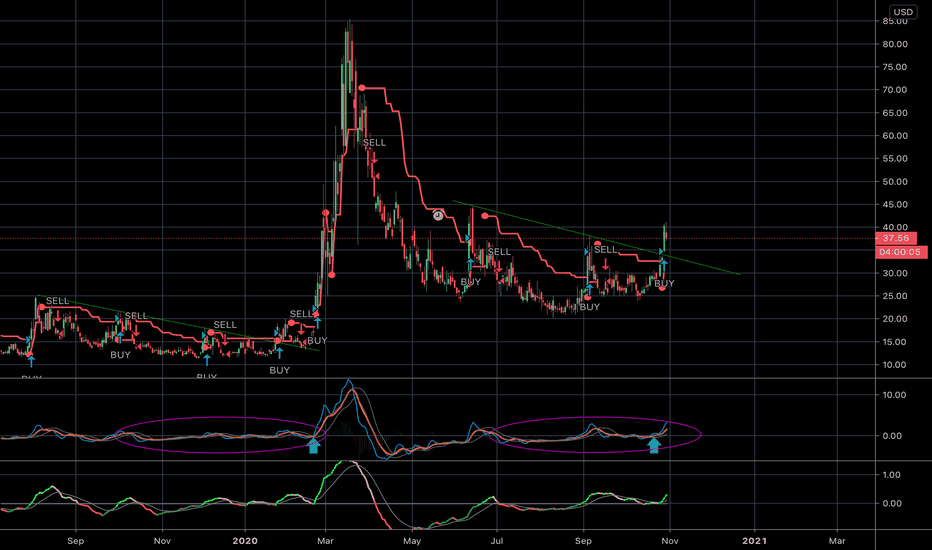The image size is (932, 550).
Task: Click the 25.00 price axis label
Action: (895, 296)
